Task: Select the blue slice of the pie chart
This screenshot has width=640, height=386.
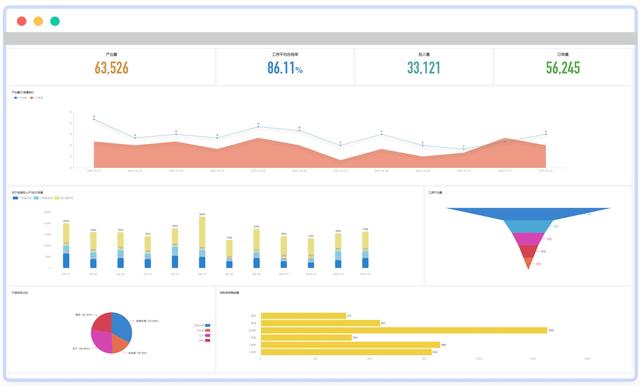Action: coord(122,326)
